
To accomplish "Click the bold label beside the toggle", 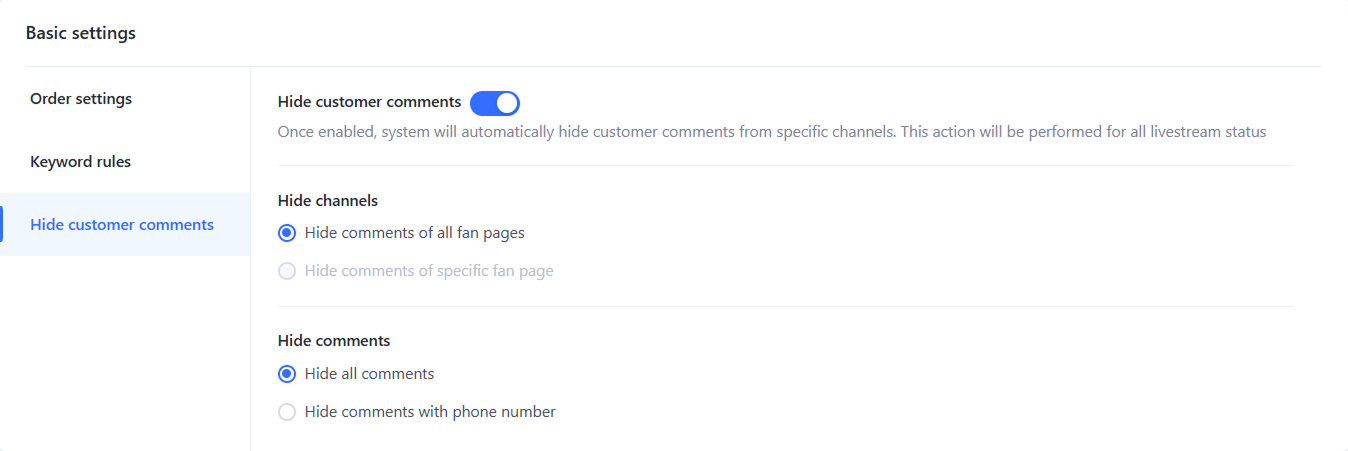I will click(x=369, y=102).
